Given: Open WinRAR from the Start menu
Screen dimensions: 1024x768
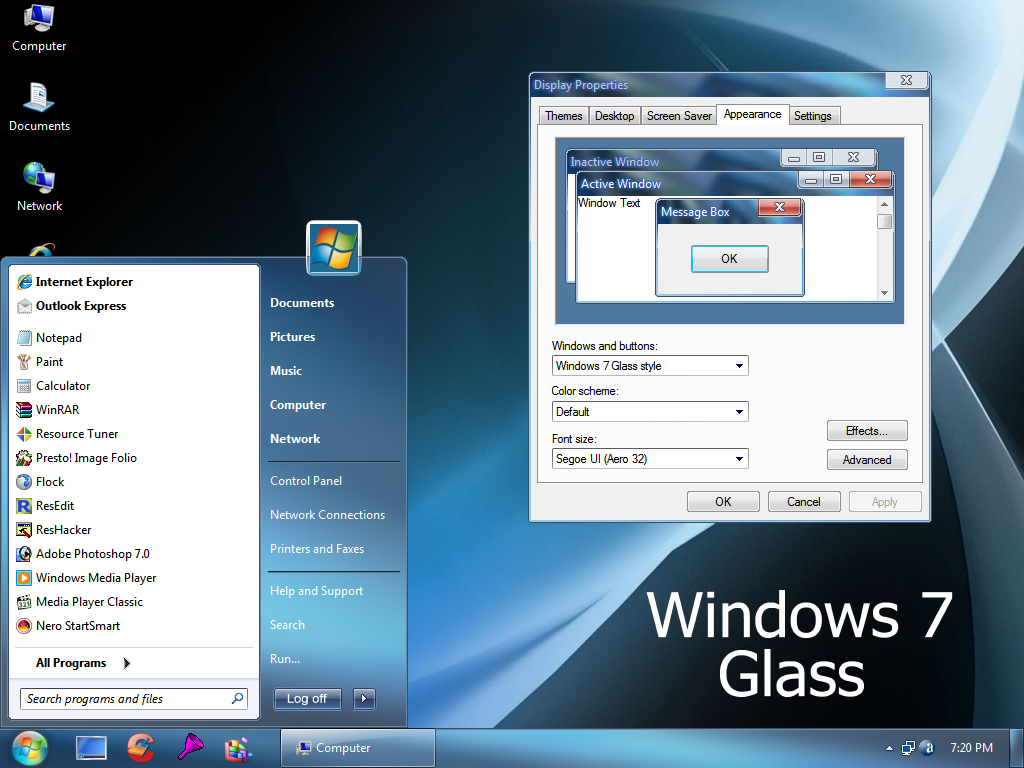Looking at the screenshot, I should 62,409.
